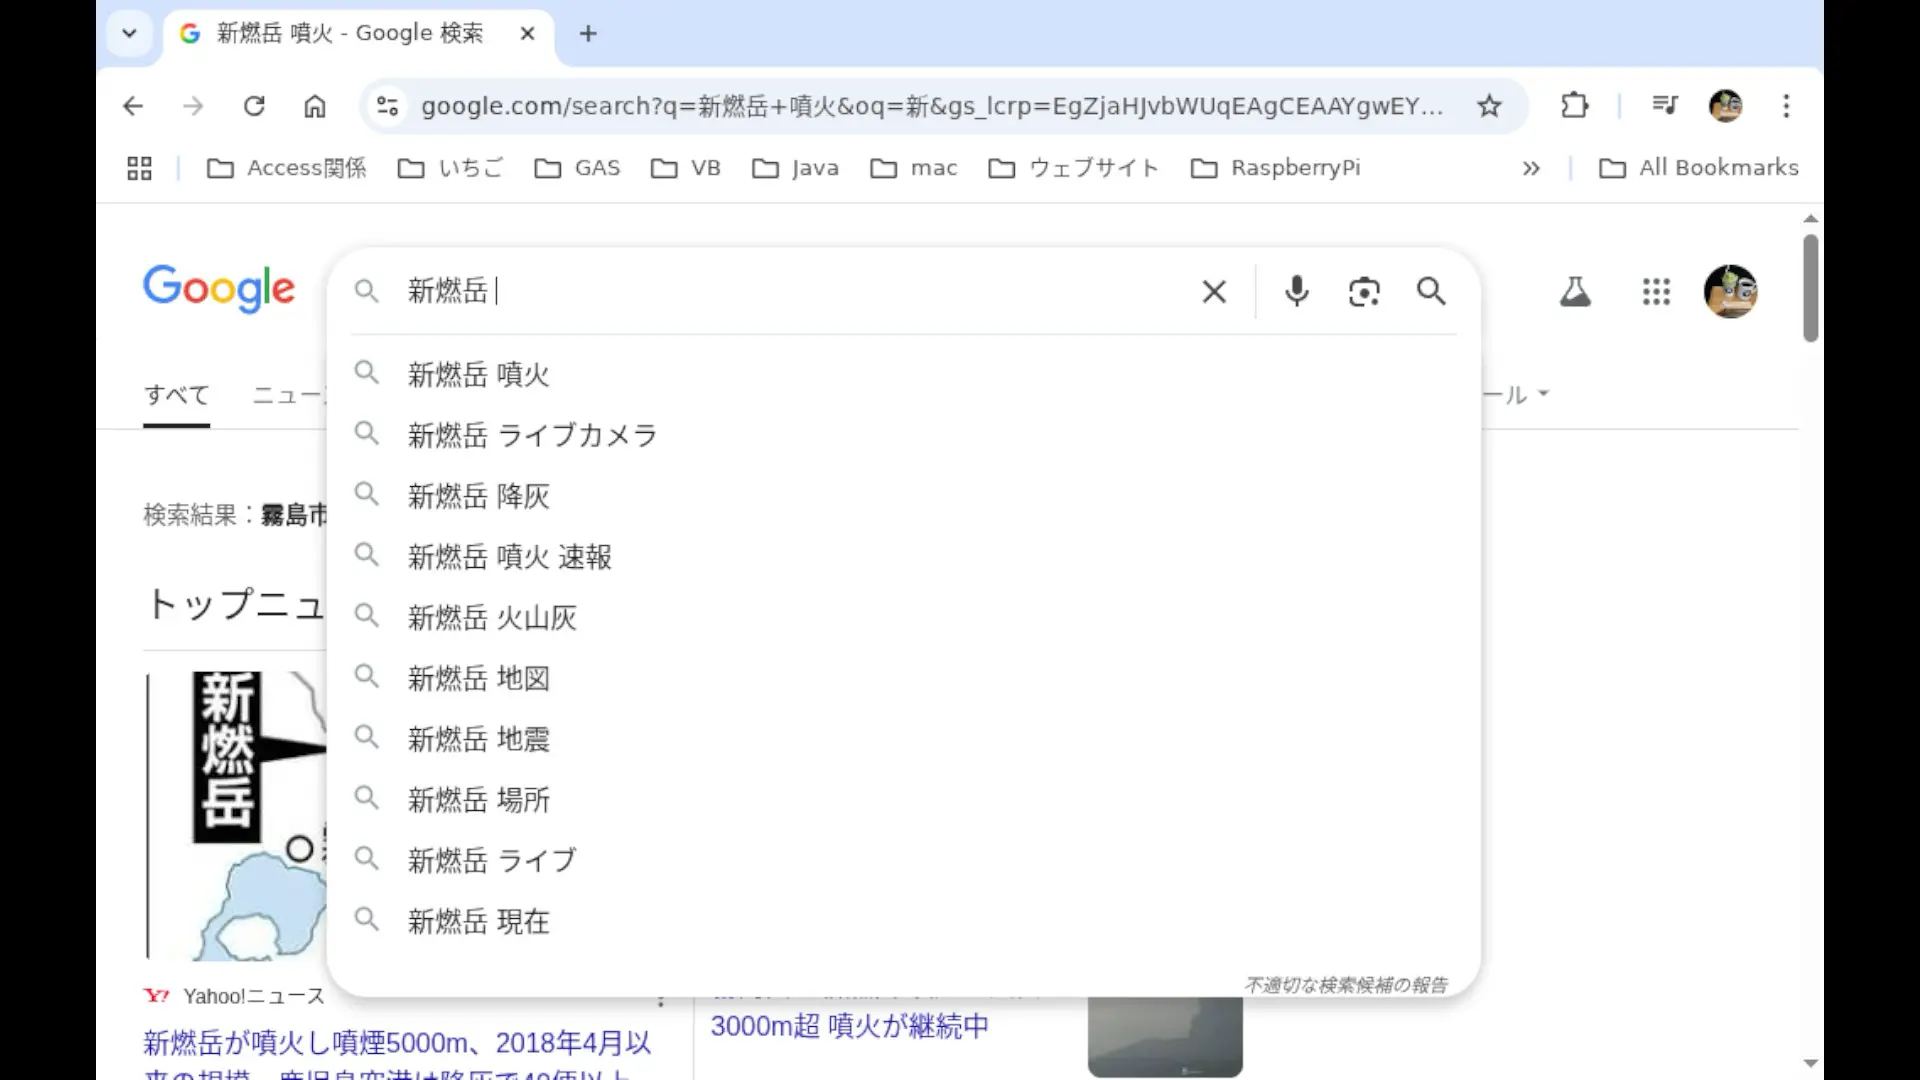Show the hidden bookmarks overflow chevron

coord(1531,168)
